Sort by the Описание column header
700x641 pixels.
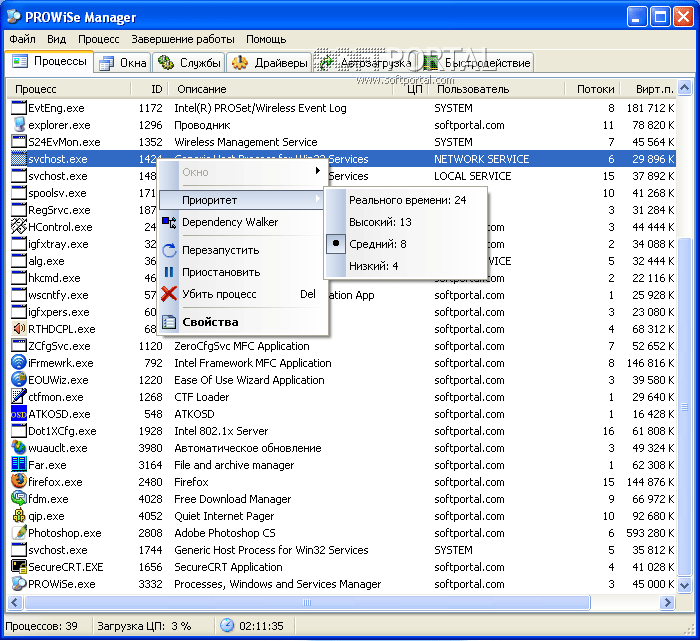[x=281, y=89]
